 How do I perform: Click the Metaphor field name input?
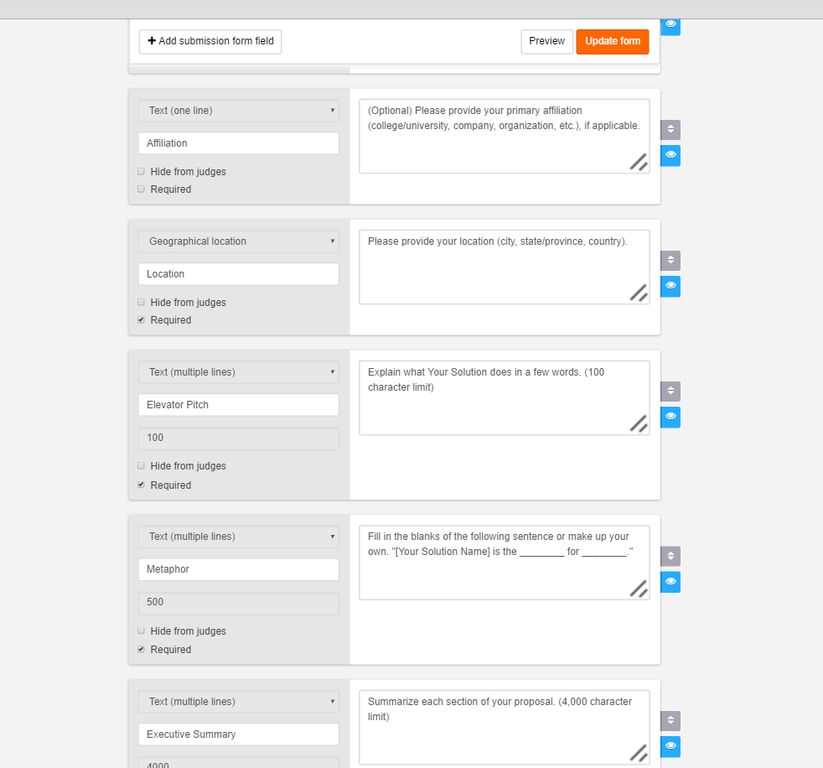click(x=238, y=569)
